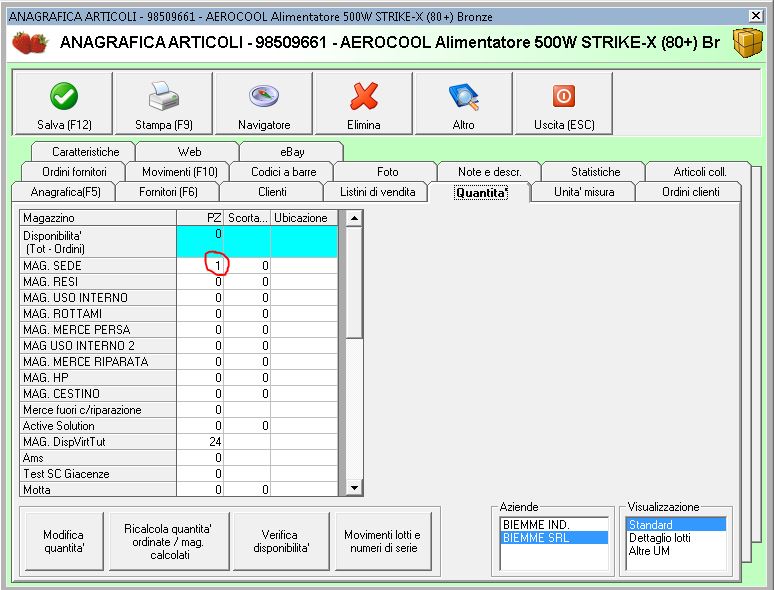The width and height of the screenshot is (774, 590).
Task: Click PZ value 1 for MAG. SEDE
Action: click(217, 266)
